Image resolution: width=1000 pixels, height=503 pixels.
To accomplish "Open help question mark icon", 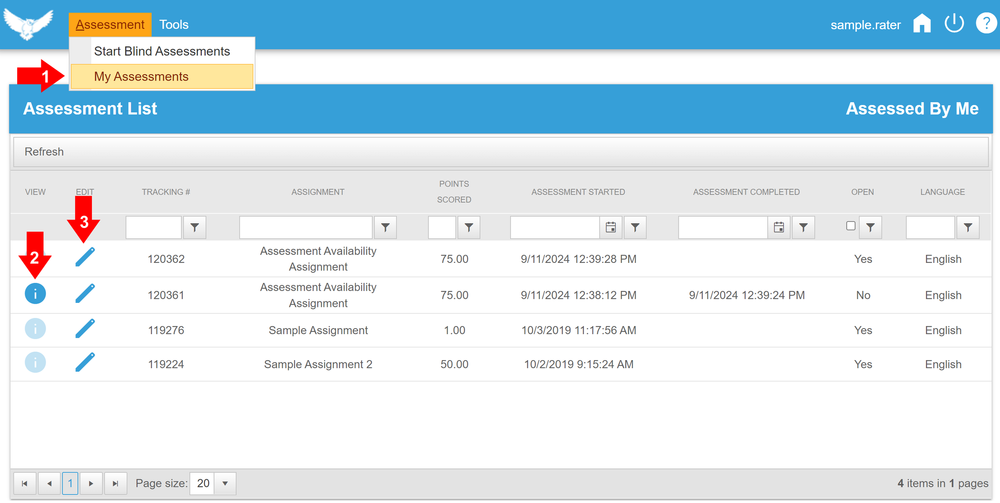I will [985, 24].
